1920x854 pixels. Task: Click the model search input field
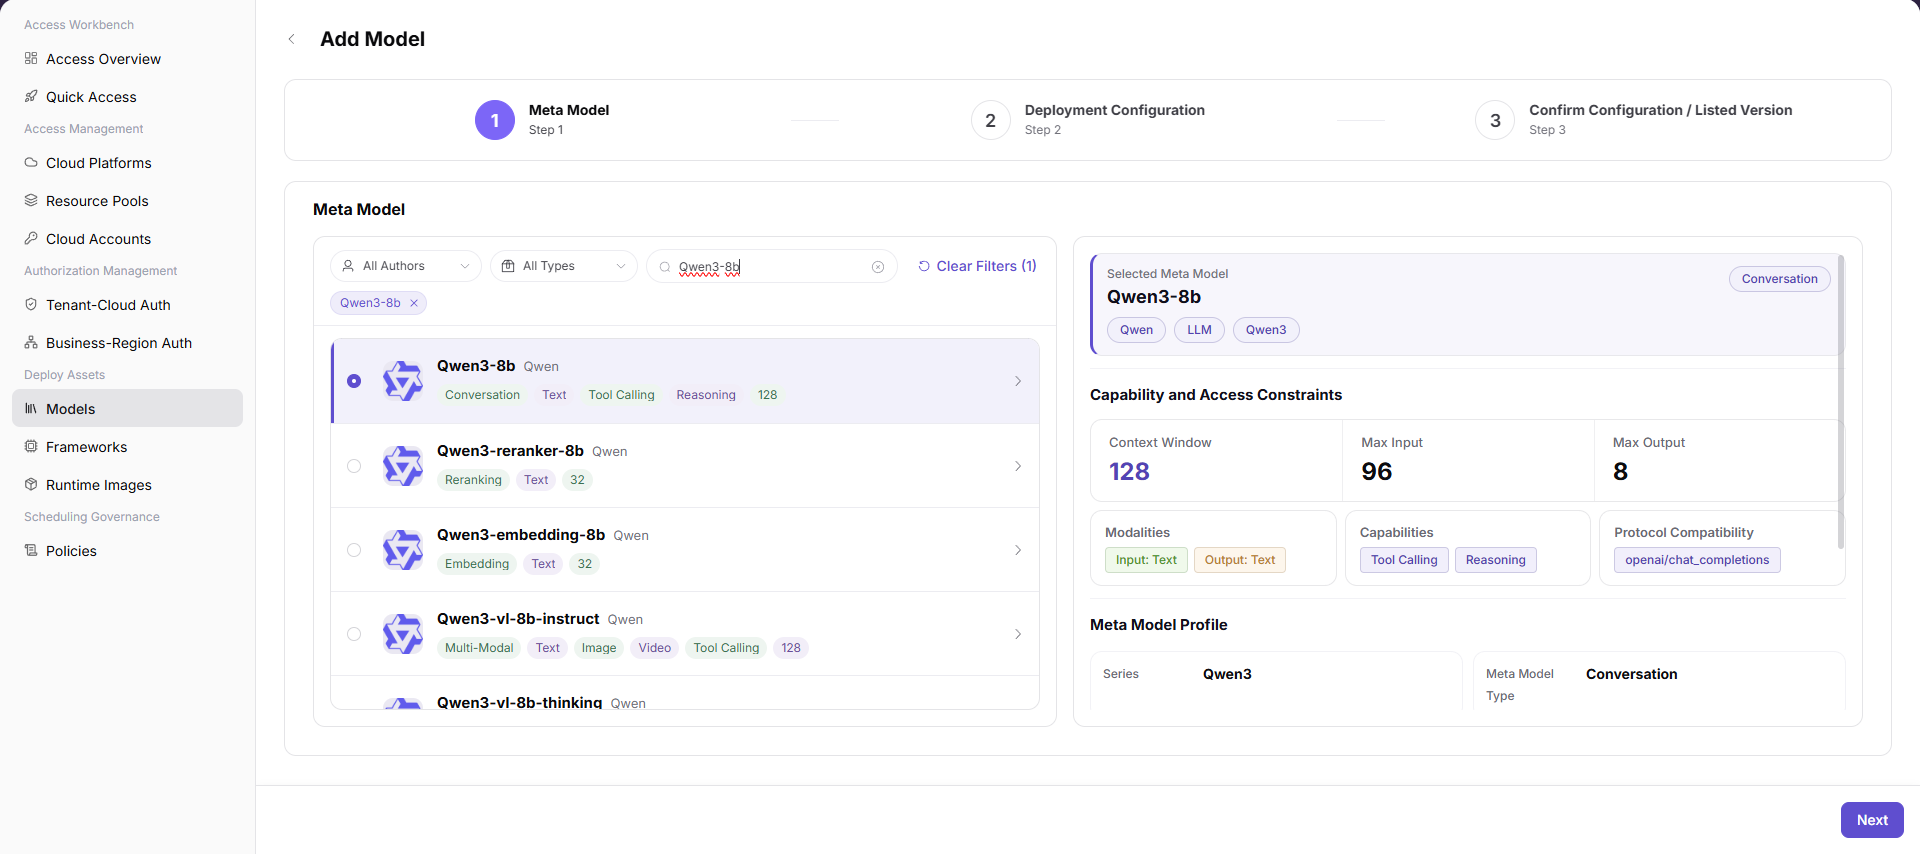pyautogui.click(x=771, y=267)
